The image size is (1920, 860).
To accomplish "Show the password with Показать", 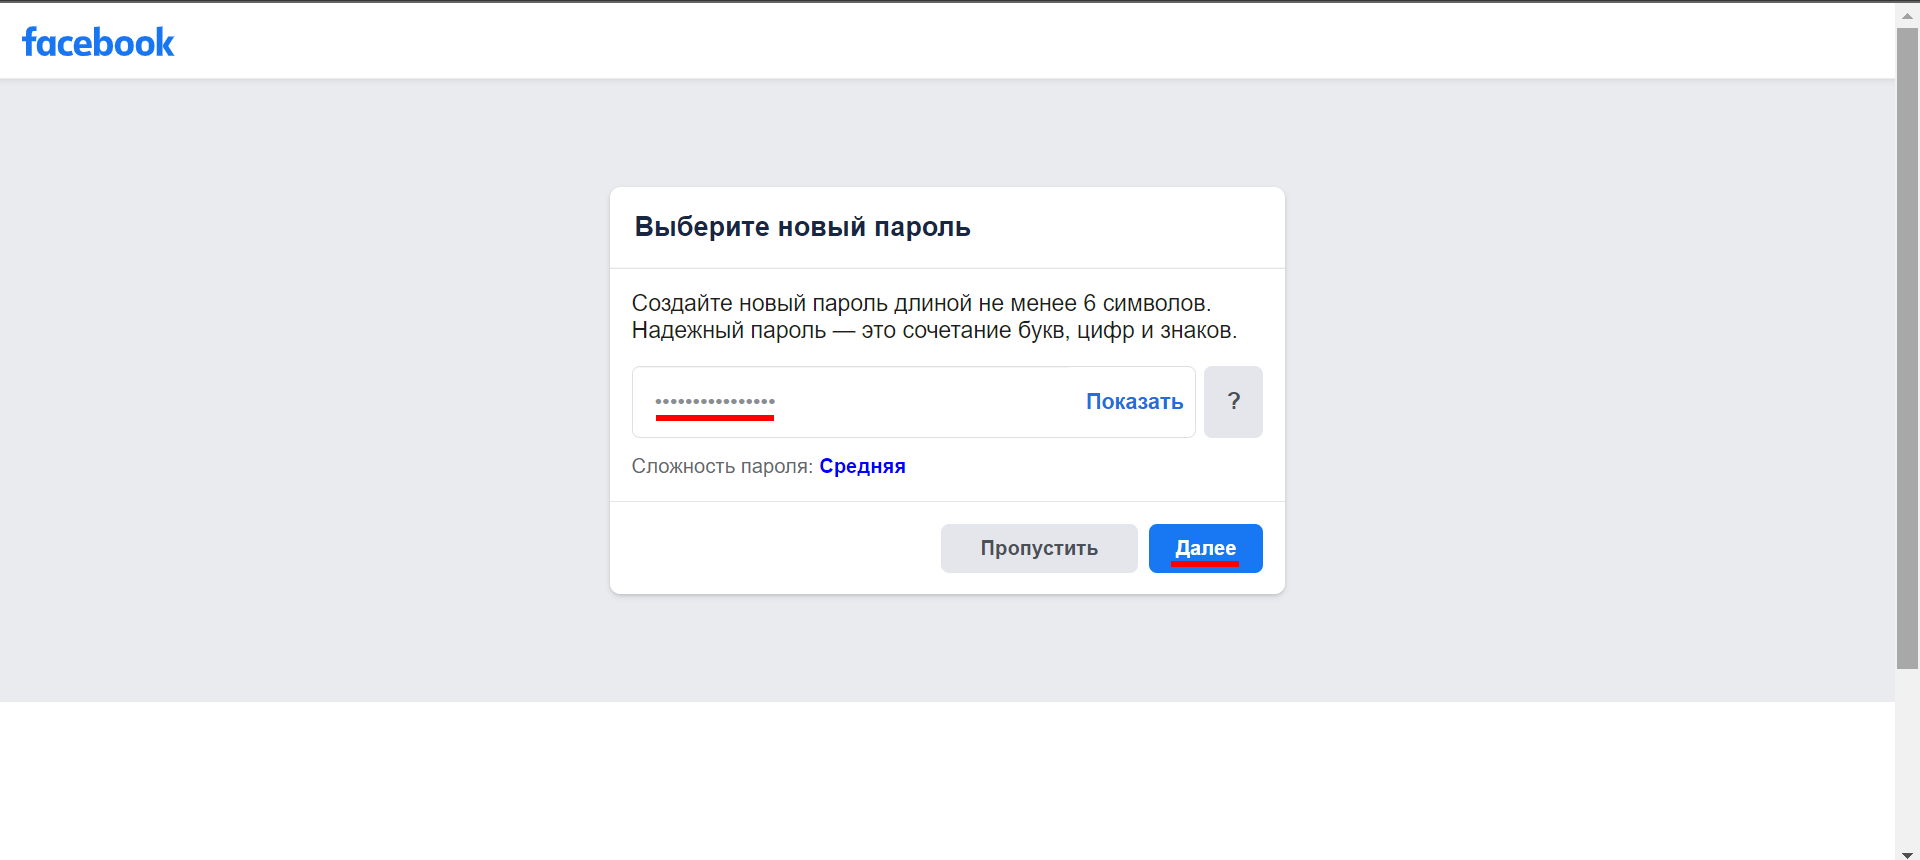I will 1134,402.
